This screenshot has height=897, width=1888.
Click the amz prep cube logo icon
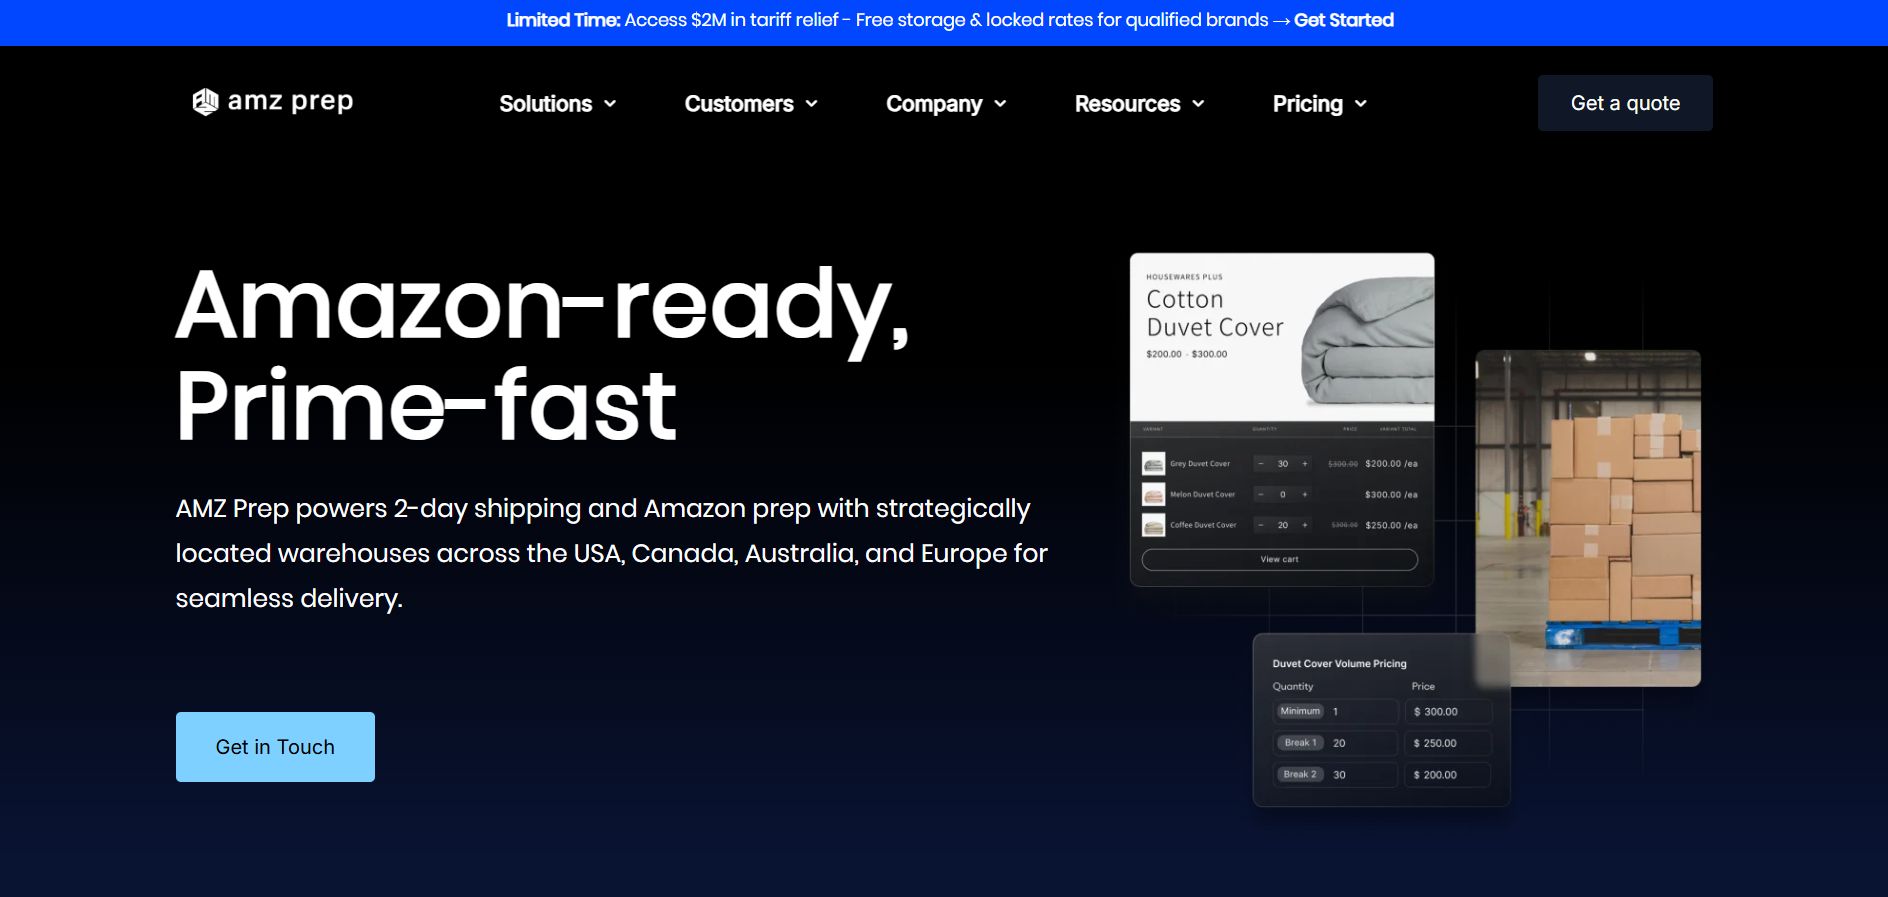(x=205, y=102)
